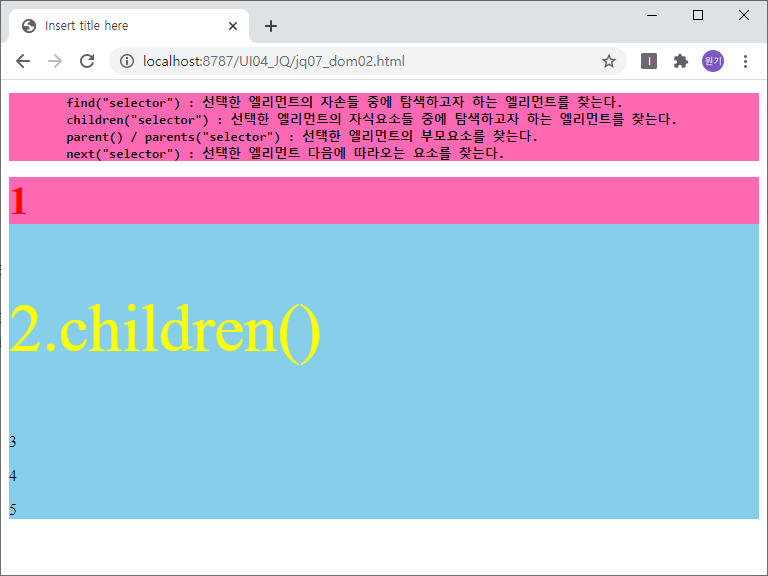The image size is (768, 576).
Task: Close the Chrome window
Action: 744,15
